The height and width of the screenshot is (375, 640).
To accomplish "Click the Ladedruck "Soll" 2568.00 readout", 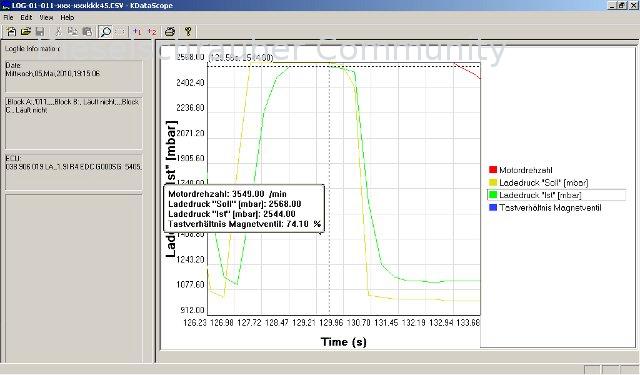I will pyautogui.click(x=235, y=204).
